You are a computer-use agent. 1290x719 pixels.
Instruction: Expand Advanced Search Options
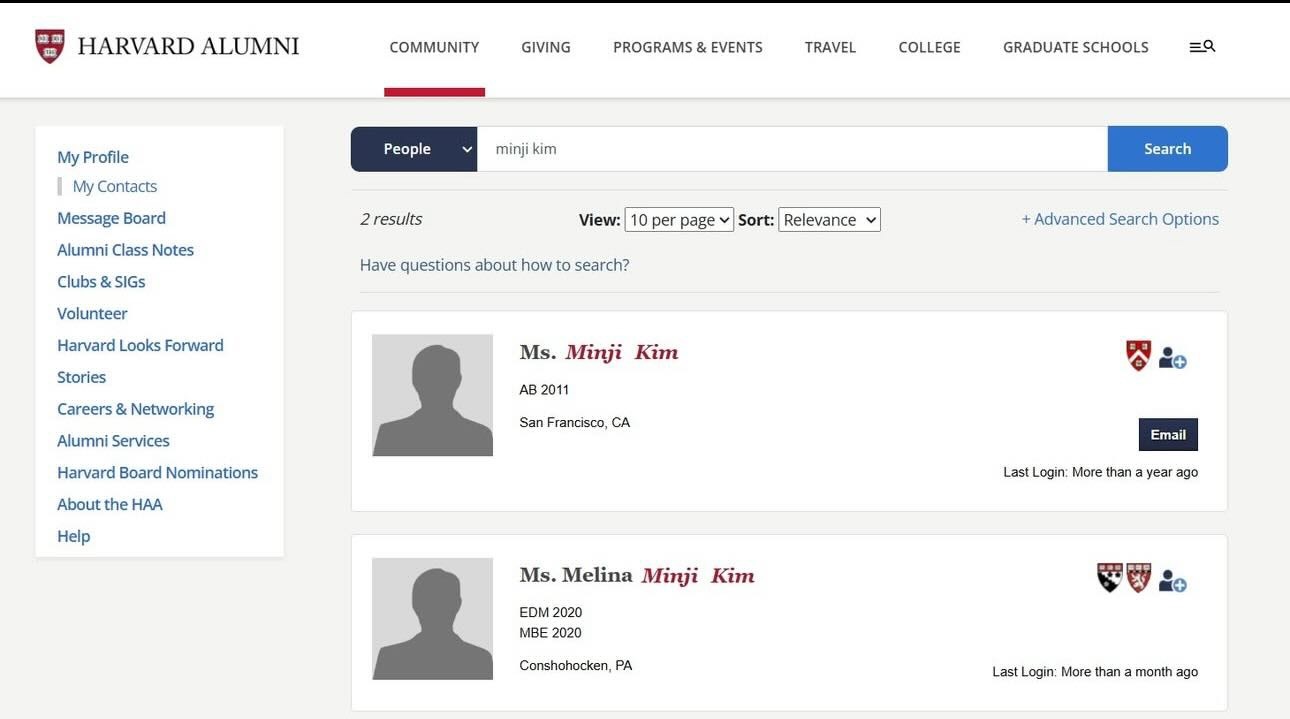(x=1120, y=219)
